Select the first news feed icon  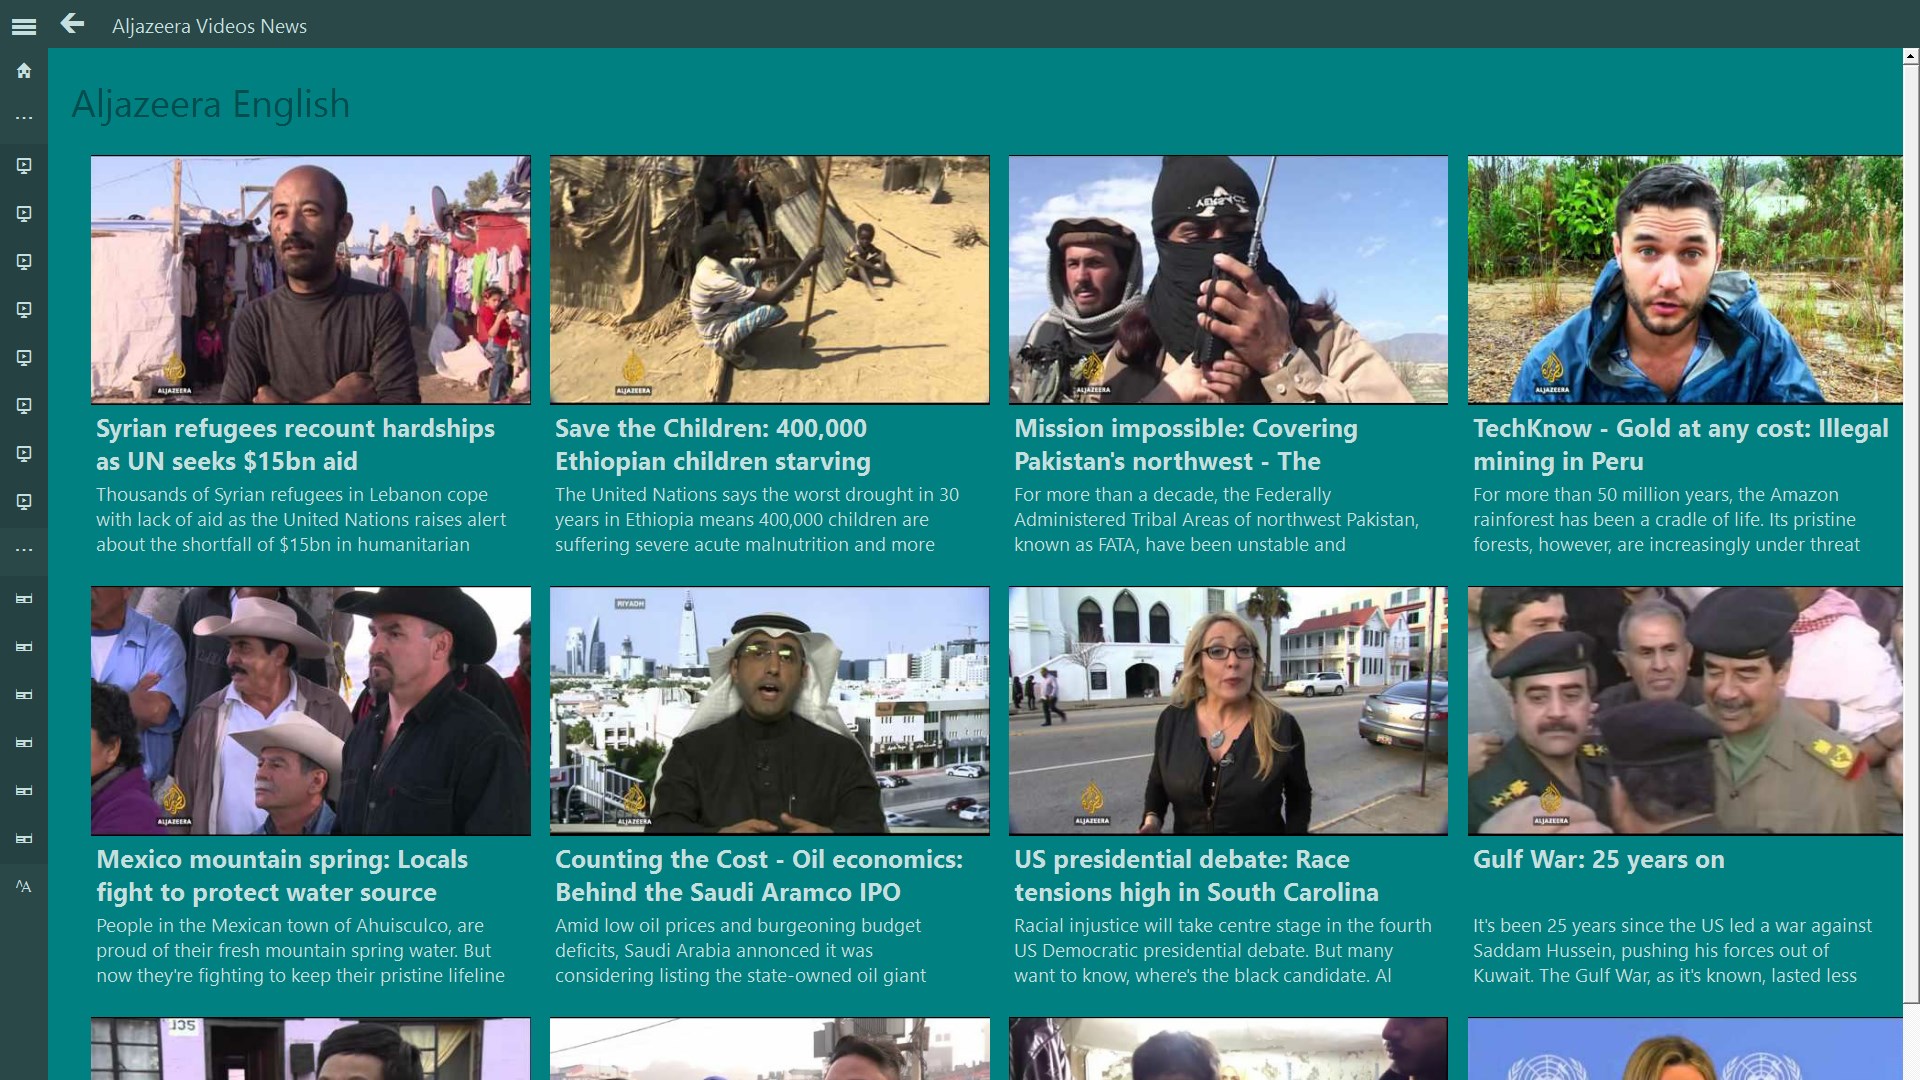tap(24, 599)
